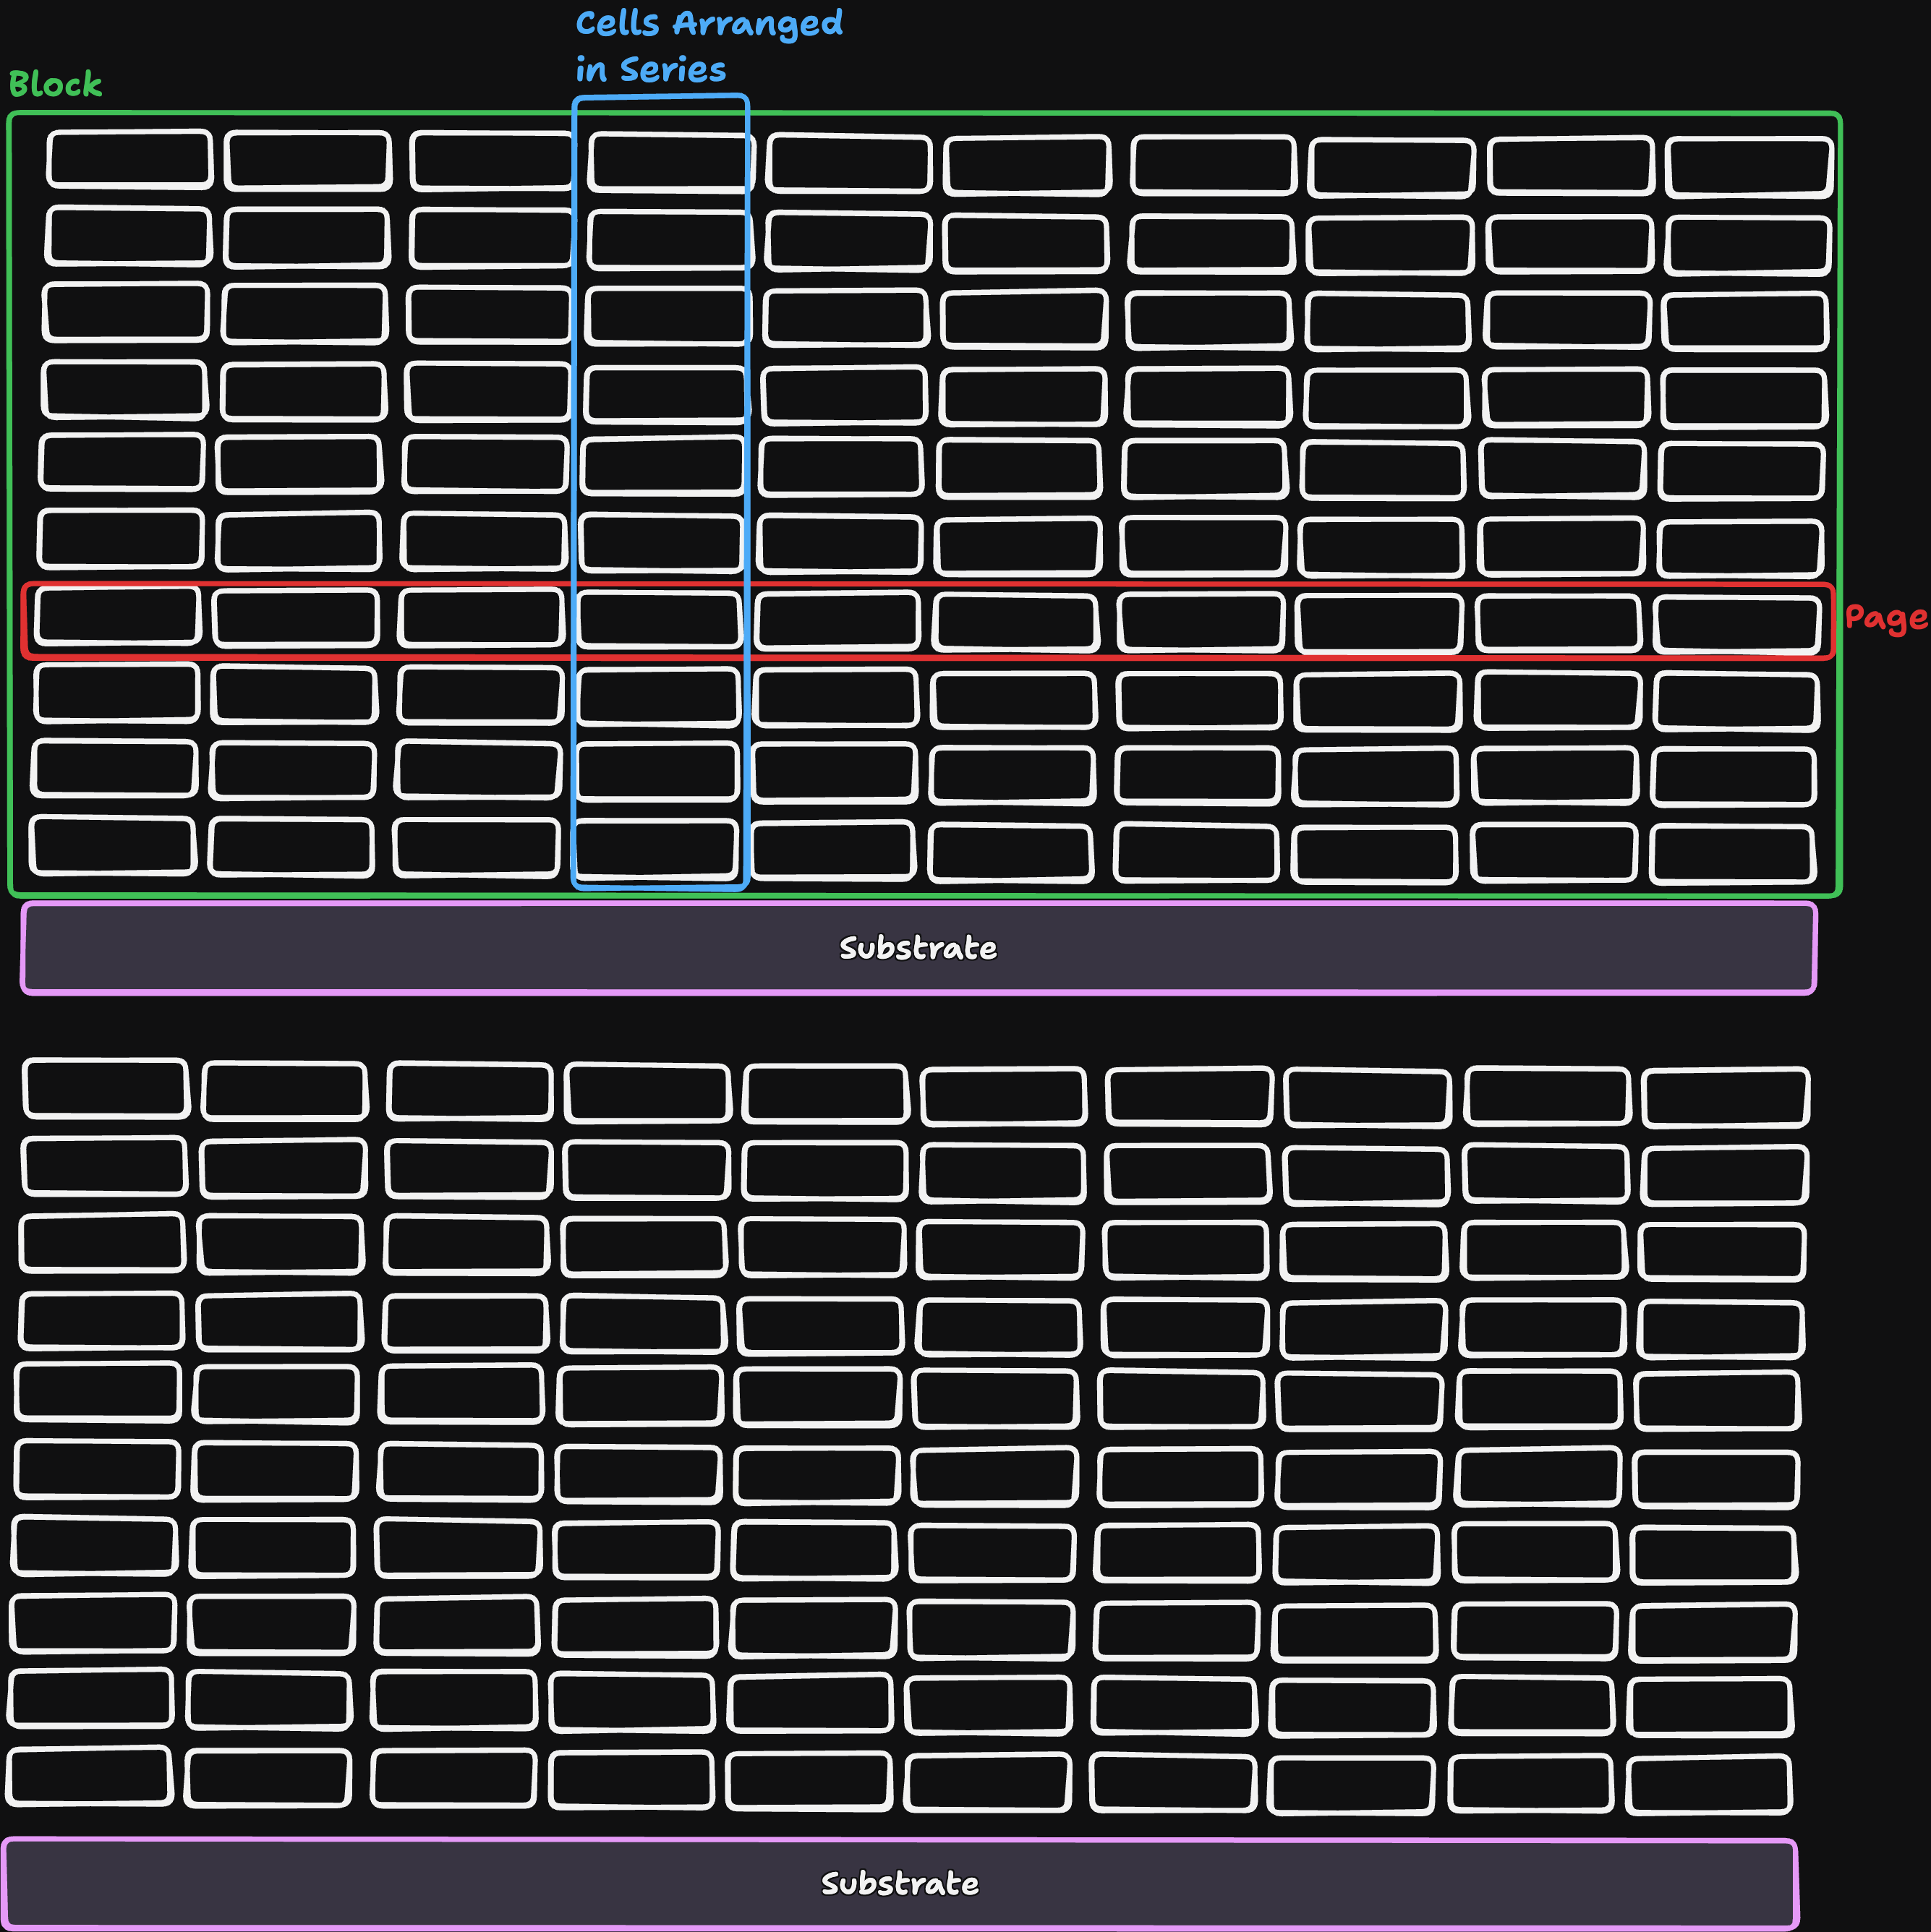Click the bottom-right cell of the green Block

click(1732, 854)
